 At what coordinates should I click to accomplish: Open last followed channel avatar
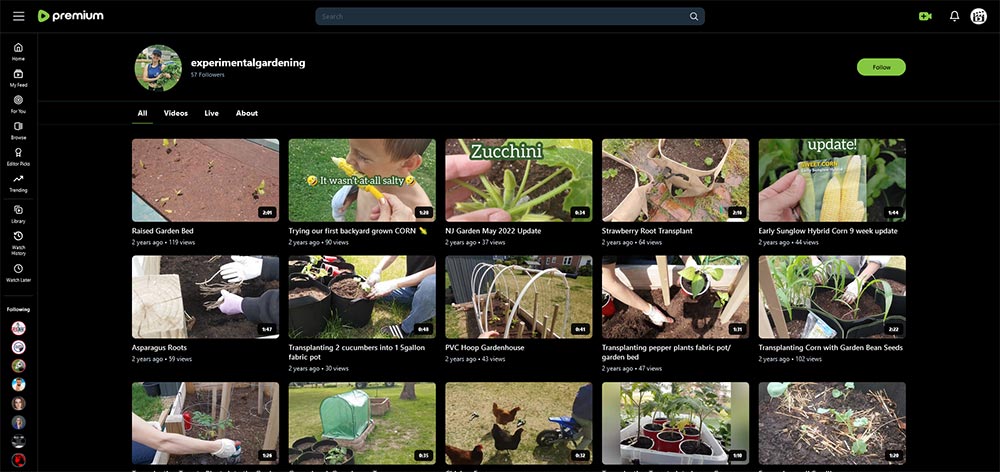tap(18, 460)
